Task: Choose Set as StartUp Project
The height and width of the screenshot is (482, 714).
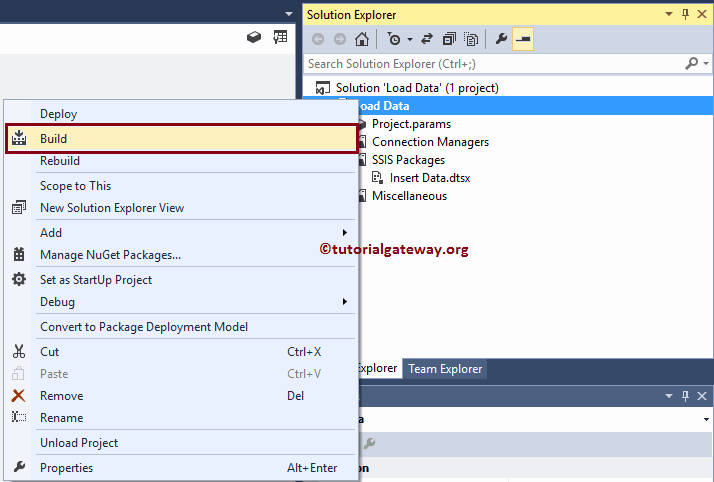Action: [x=96, y=280]
